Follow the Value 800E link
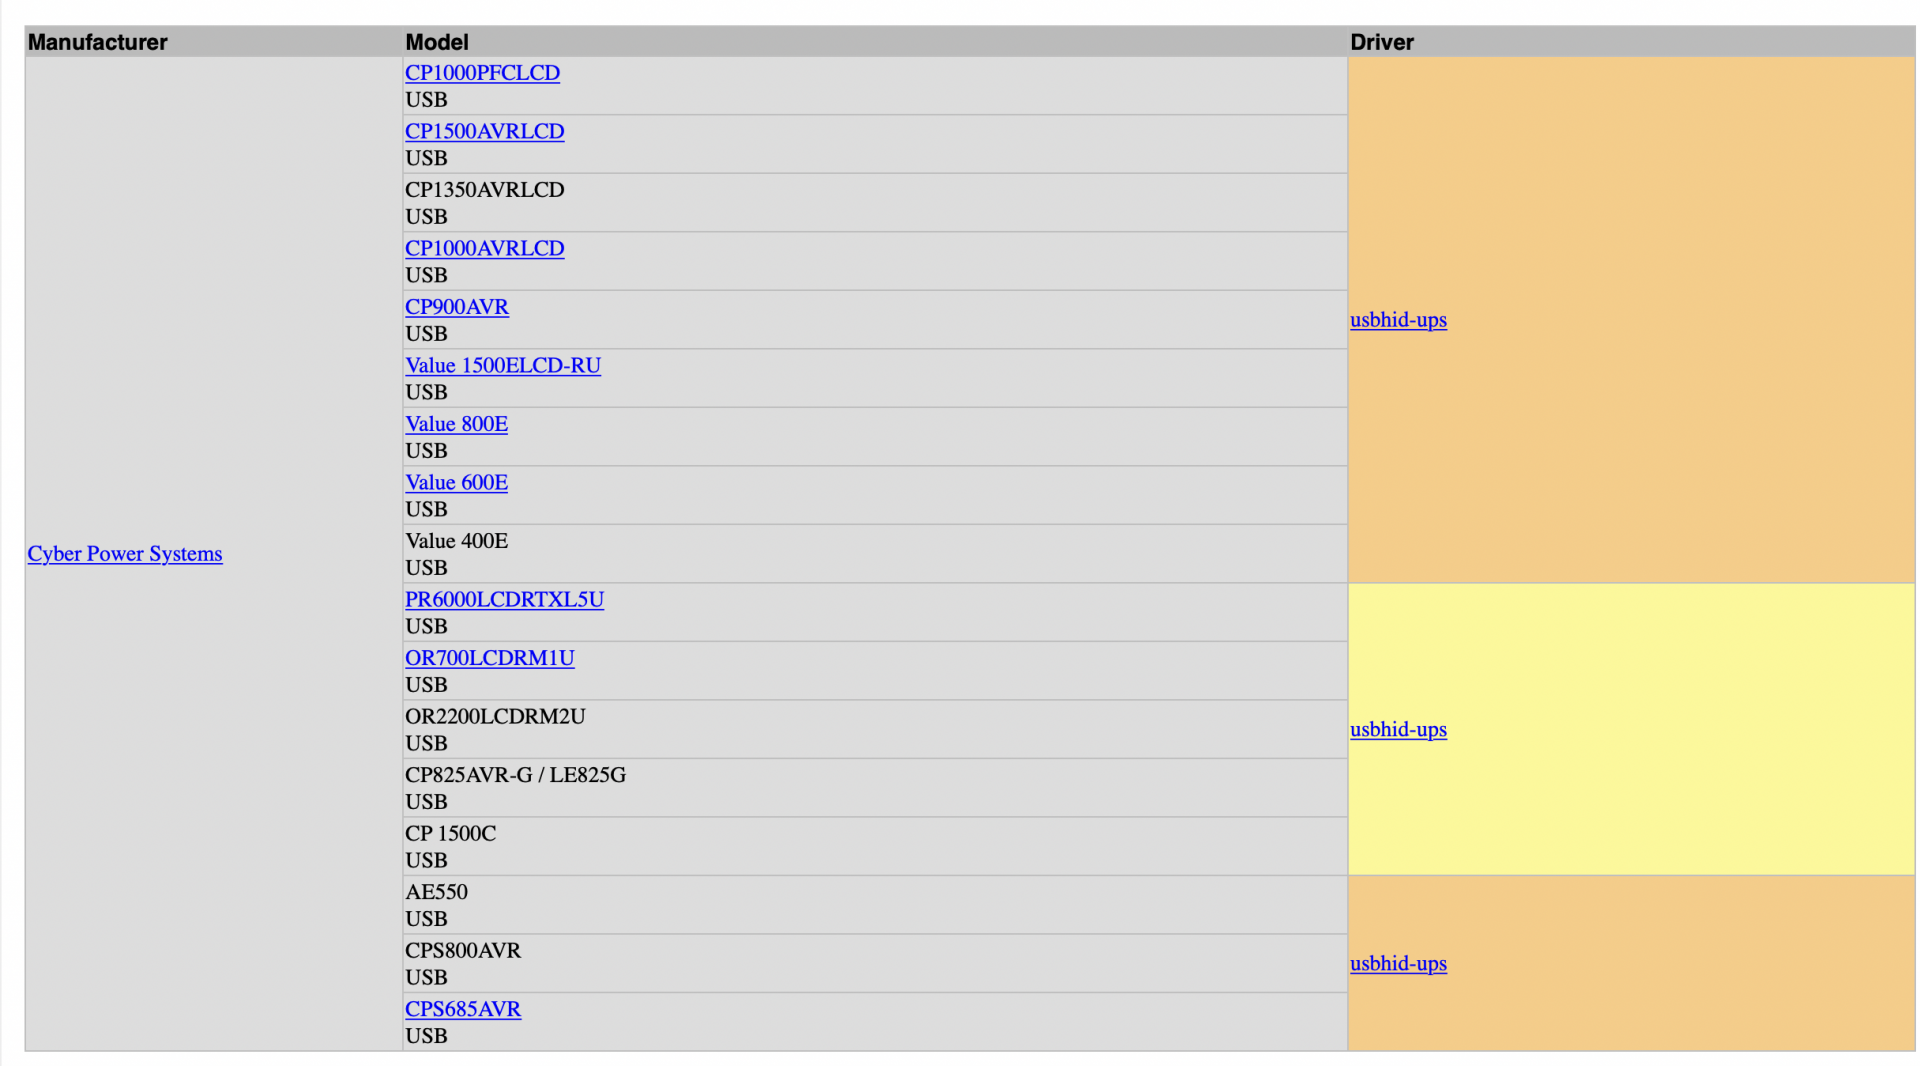Screen dimensions: 1920x1066 (456, 424)
